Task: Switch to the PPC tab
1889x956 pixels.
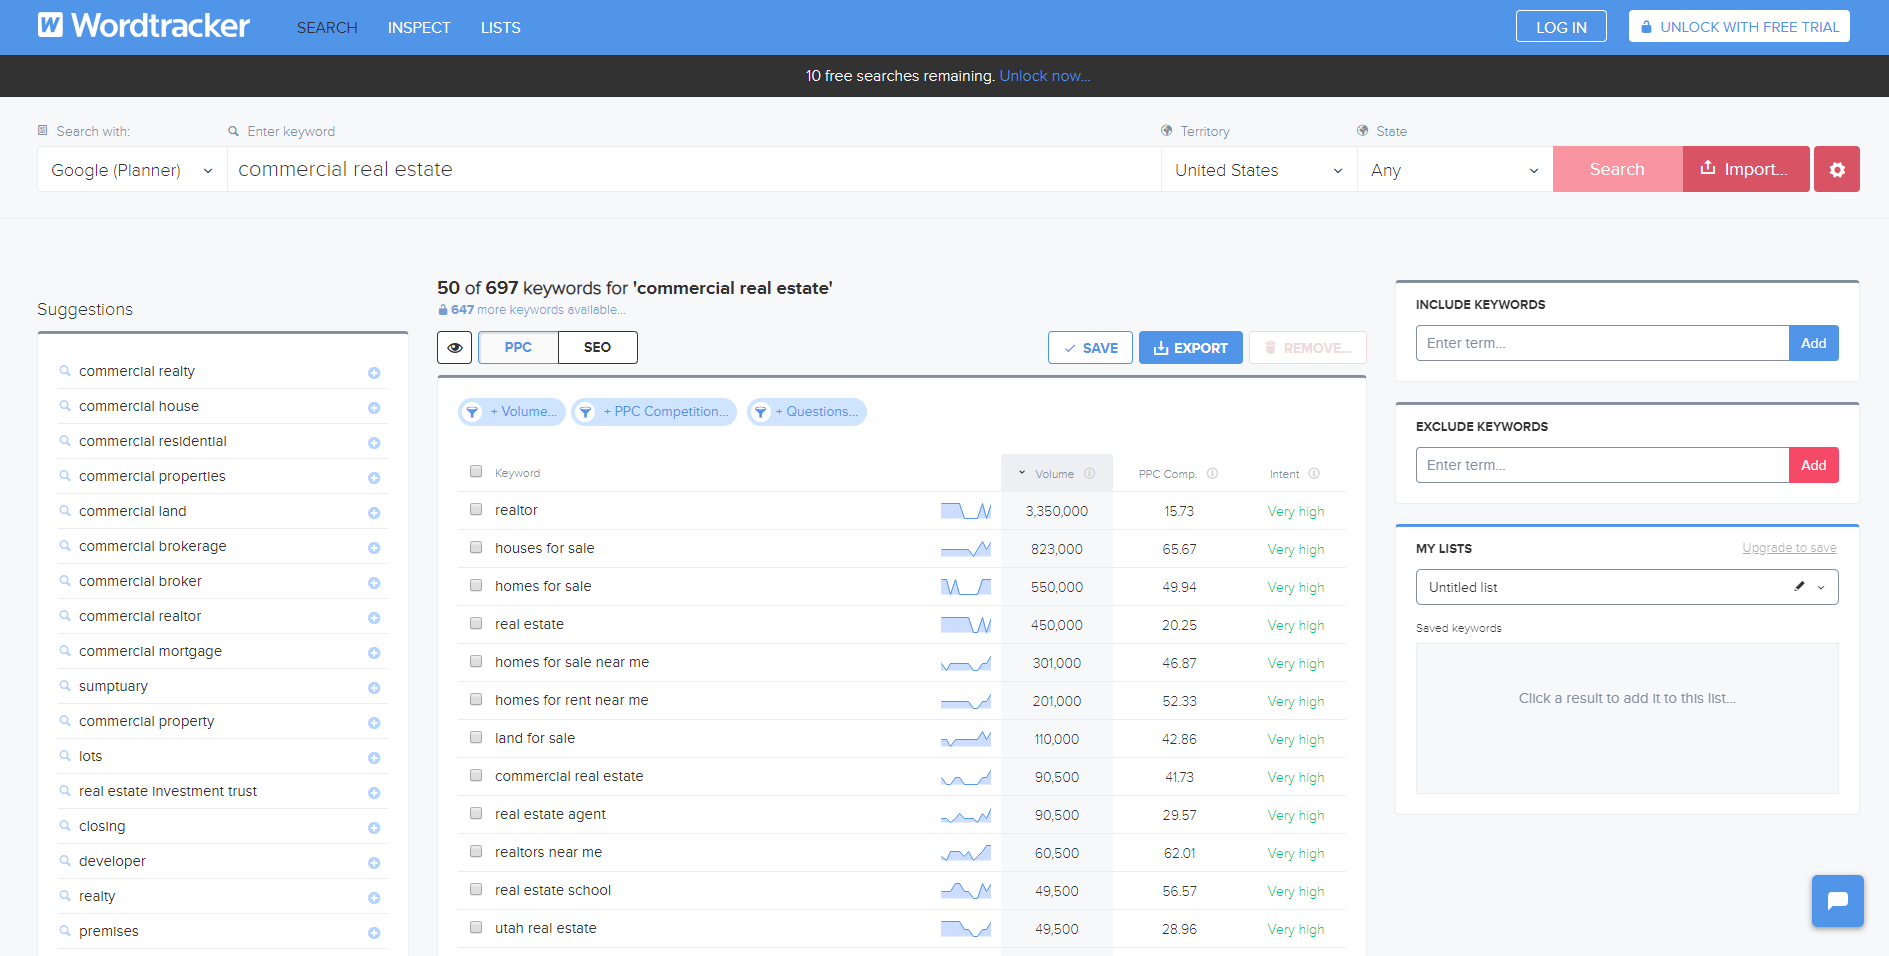Action: 518,347
